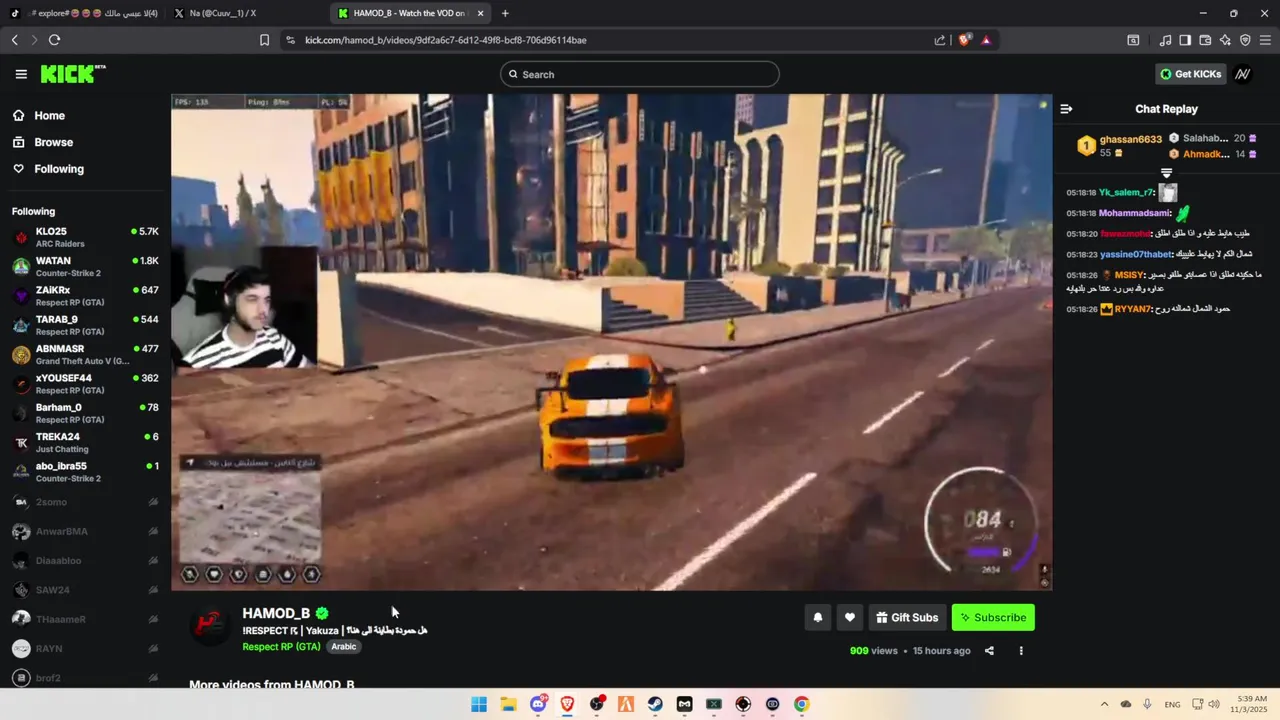Click the Kick search field

(x=640, y=74)
